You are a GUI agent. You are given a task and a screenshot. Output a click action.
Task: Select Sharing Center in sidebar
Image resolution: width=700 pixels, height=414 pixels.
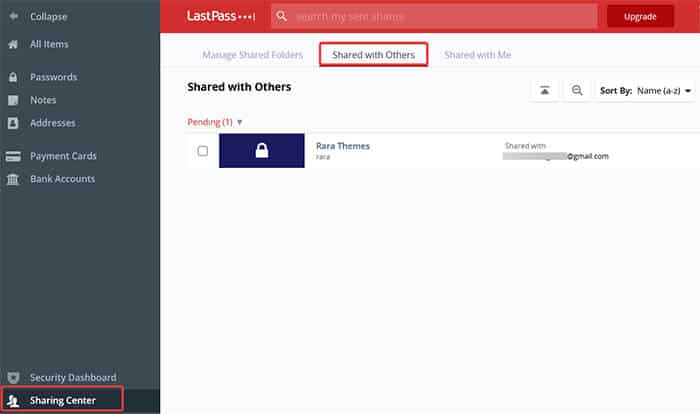(x=62, y=401)
